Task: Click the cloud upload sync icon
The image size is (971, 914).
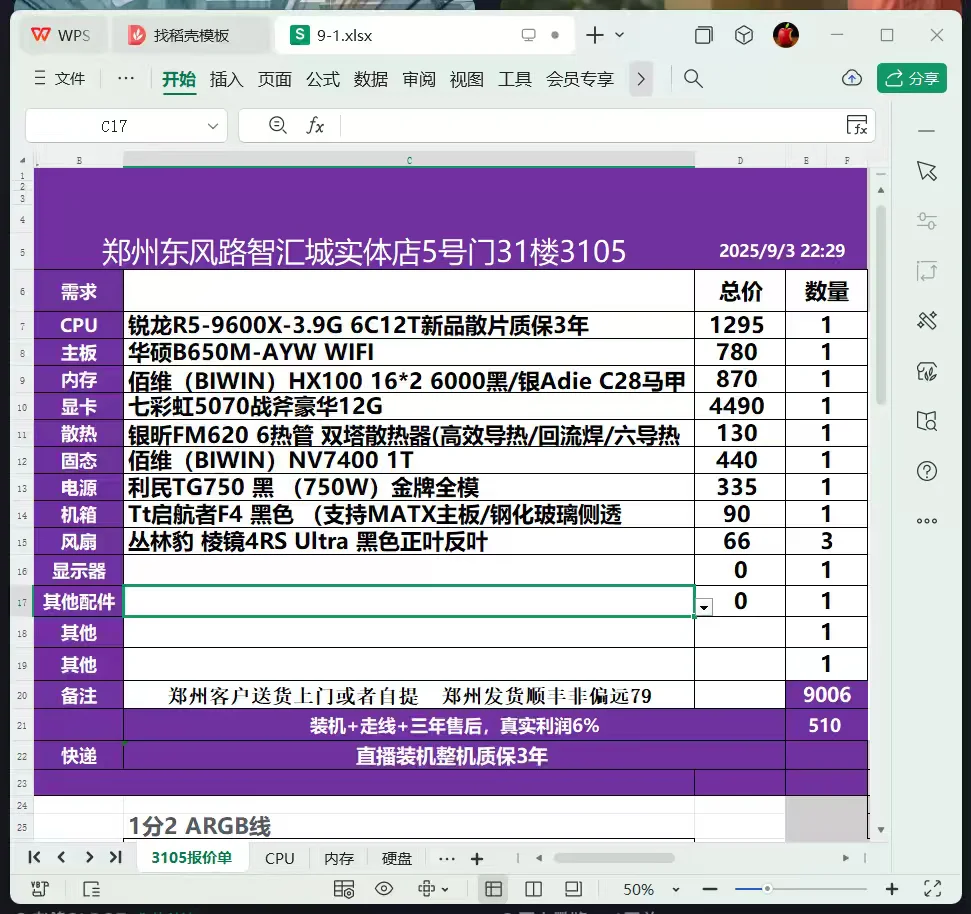Action: [x=852, y=78]
